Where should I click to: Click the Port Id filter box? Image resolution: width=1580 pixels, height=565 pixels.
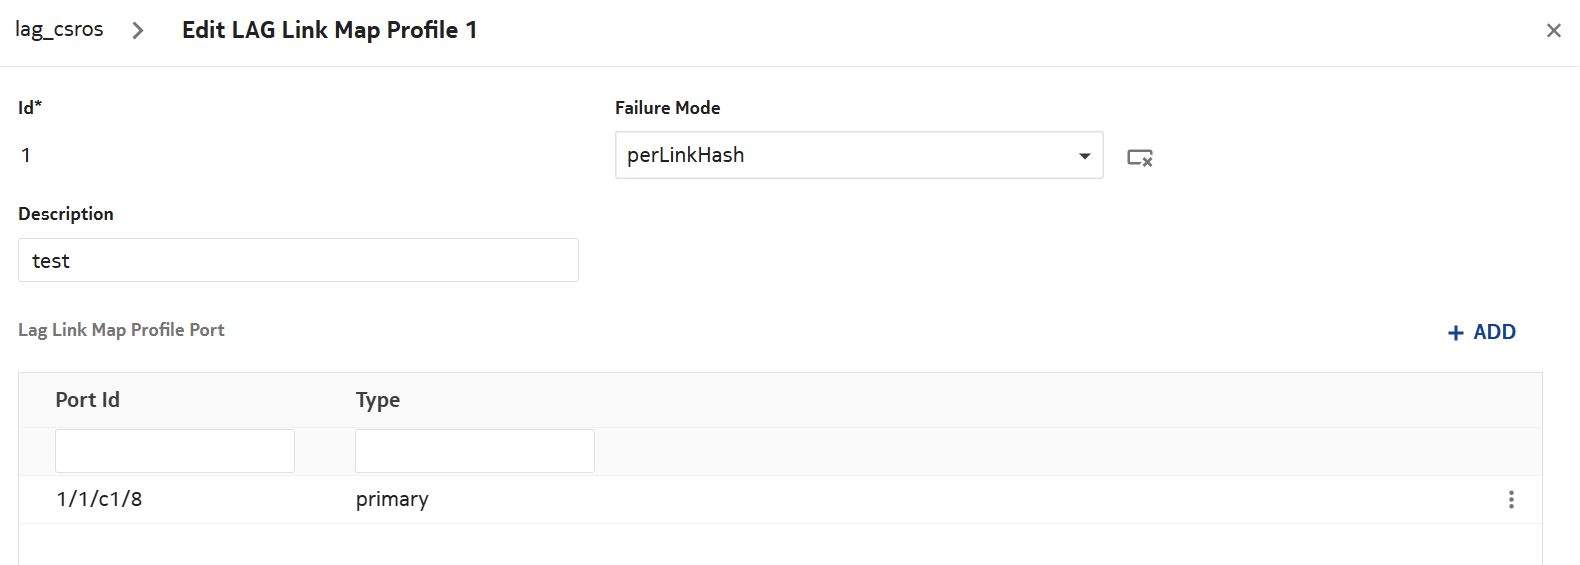[x=175, y=451]
